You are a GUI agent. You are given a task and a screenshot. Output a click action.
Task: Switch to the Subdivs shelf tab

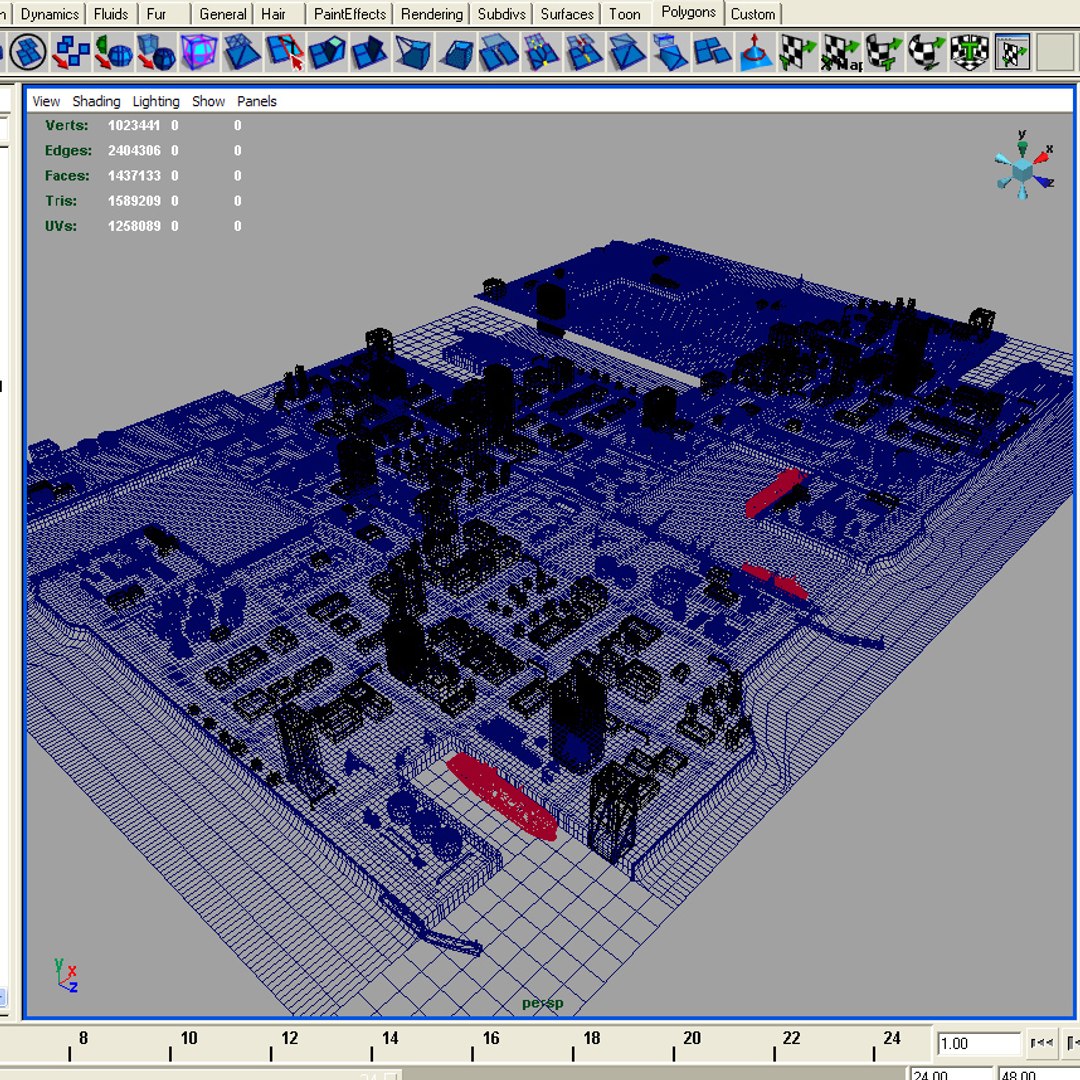(501, 14)
